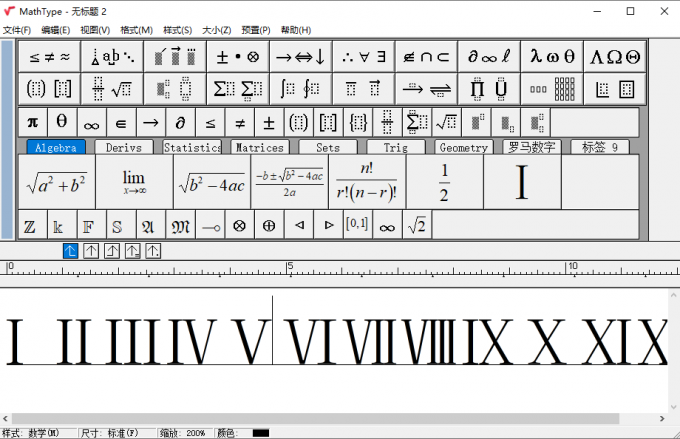The height and width of the screenshot is (439, 680).
Task: Open fraction and radical templates palette
Action: coord(112,89)
